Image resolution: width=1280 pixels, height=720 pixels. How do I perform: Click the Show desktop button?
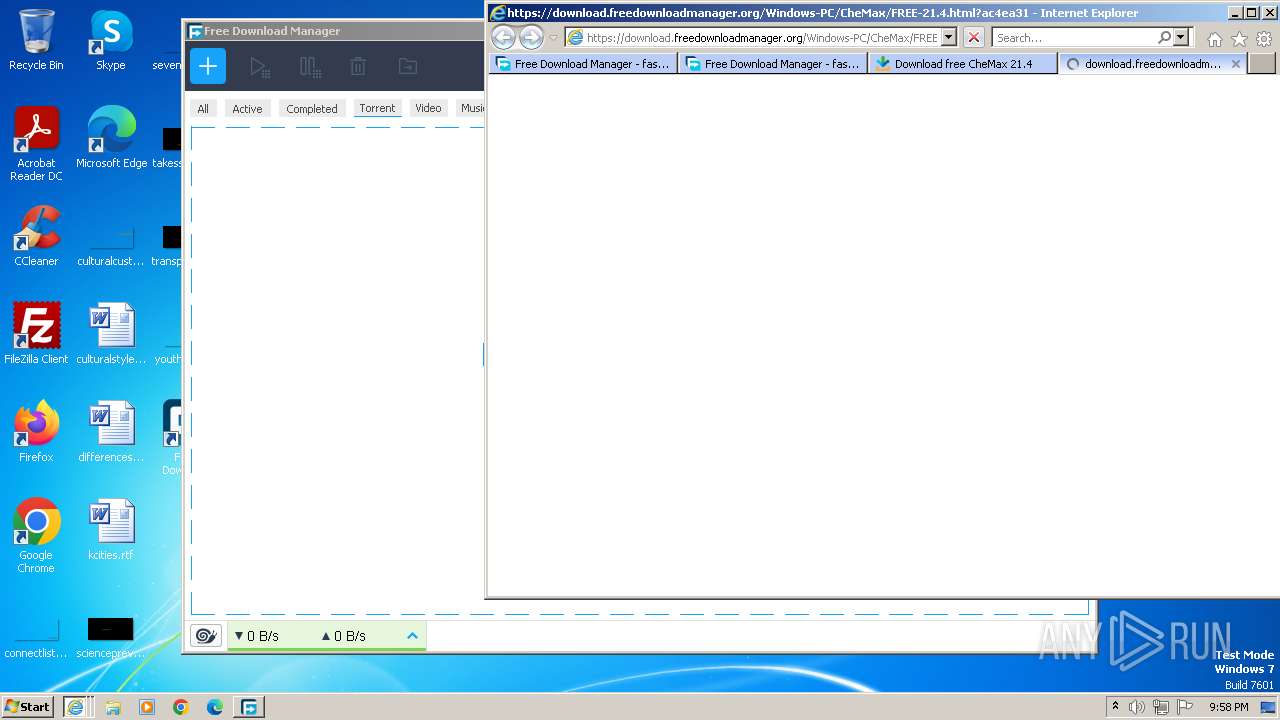[1269, 707]
